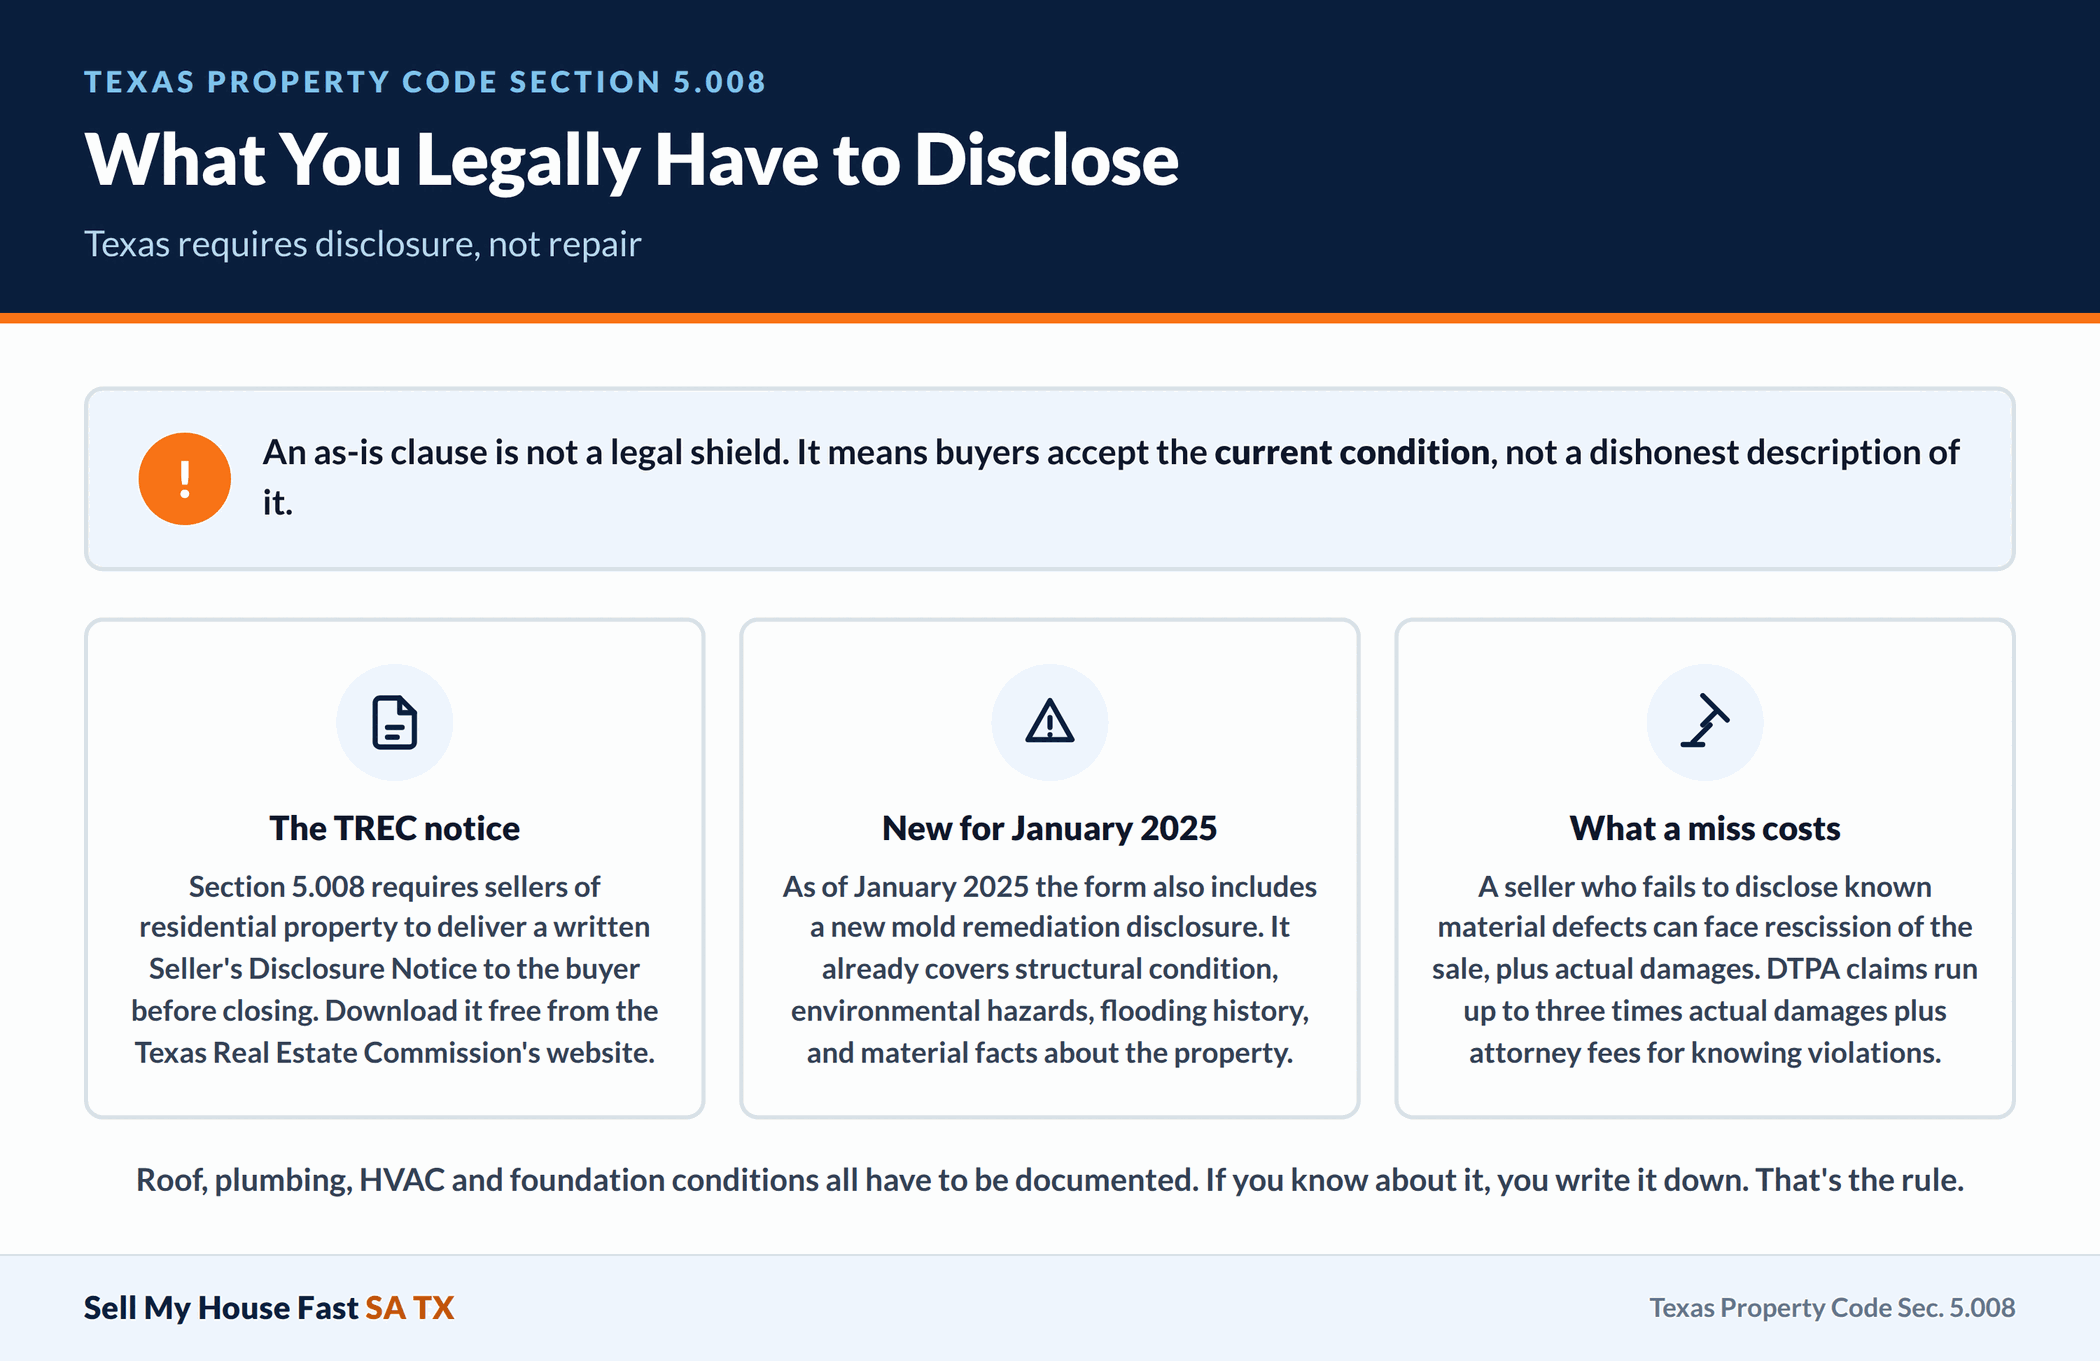
Task: Click the paragraph starting 'Section 5.008 requires sellers'
Action: [394, 969]
